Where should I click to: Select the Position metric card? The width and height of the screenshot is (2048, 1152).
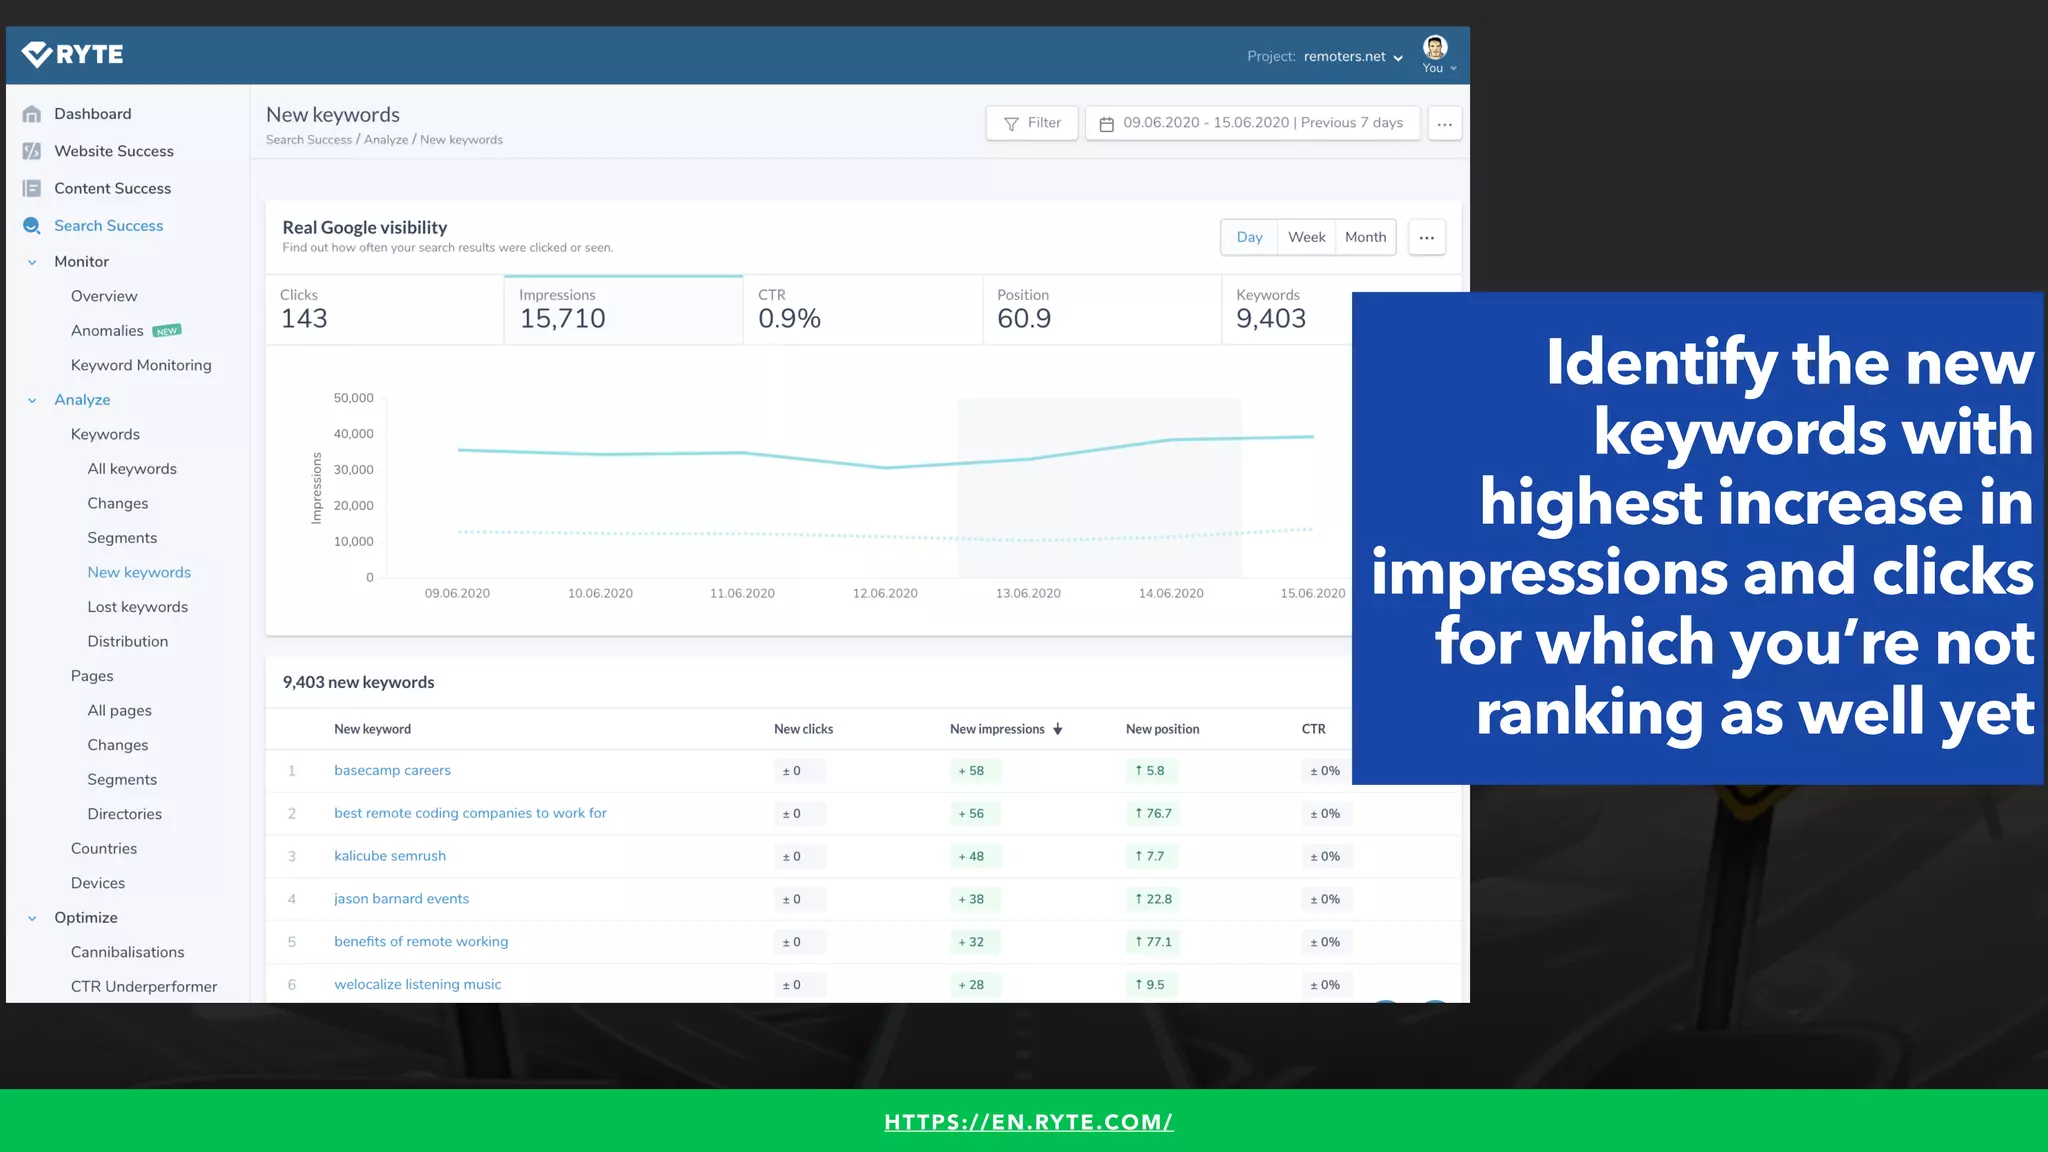pos(1101,310)
